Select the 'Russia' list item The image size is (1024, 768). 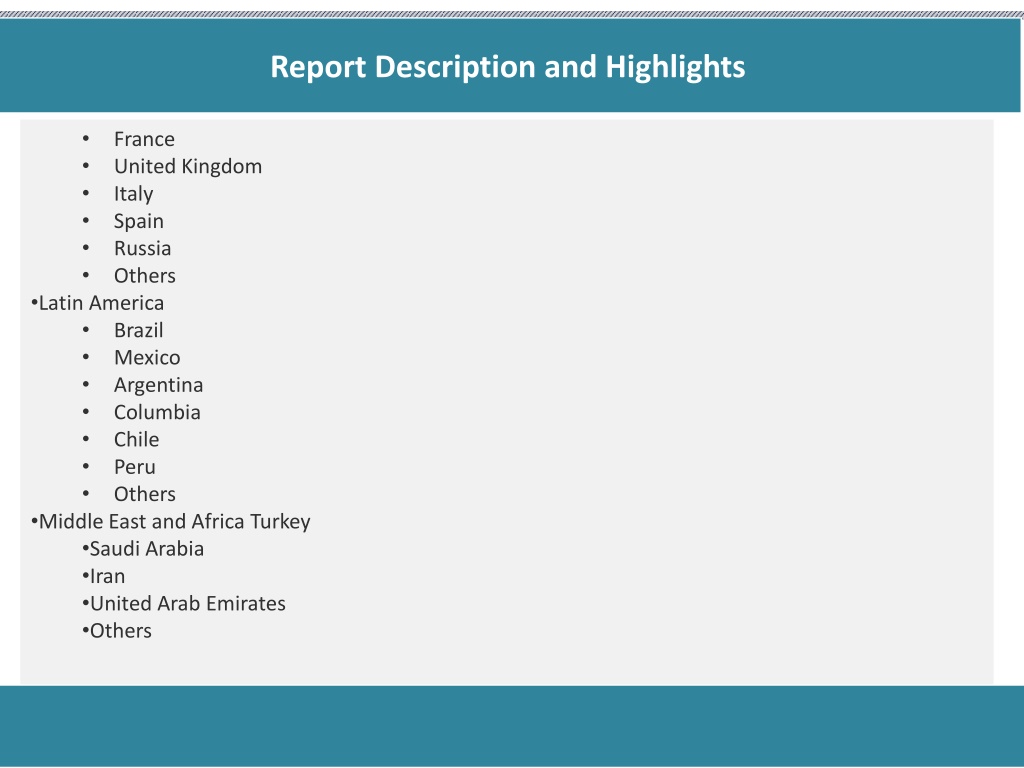tap(142, 248)
